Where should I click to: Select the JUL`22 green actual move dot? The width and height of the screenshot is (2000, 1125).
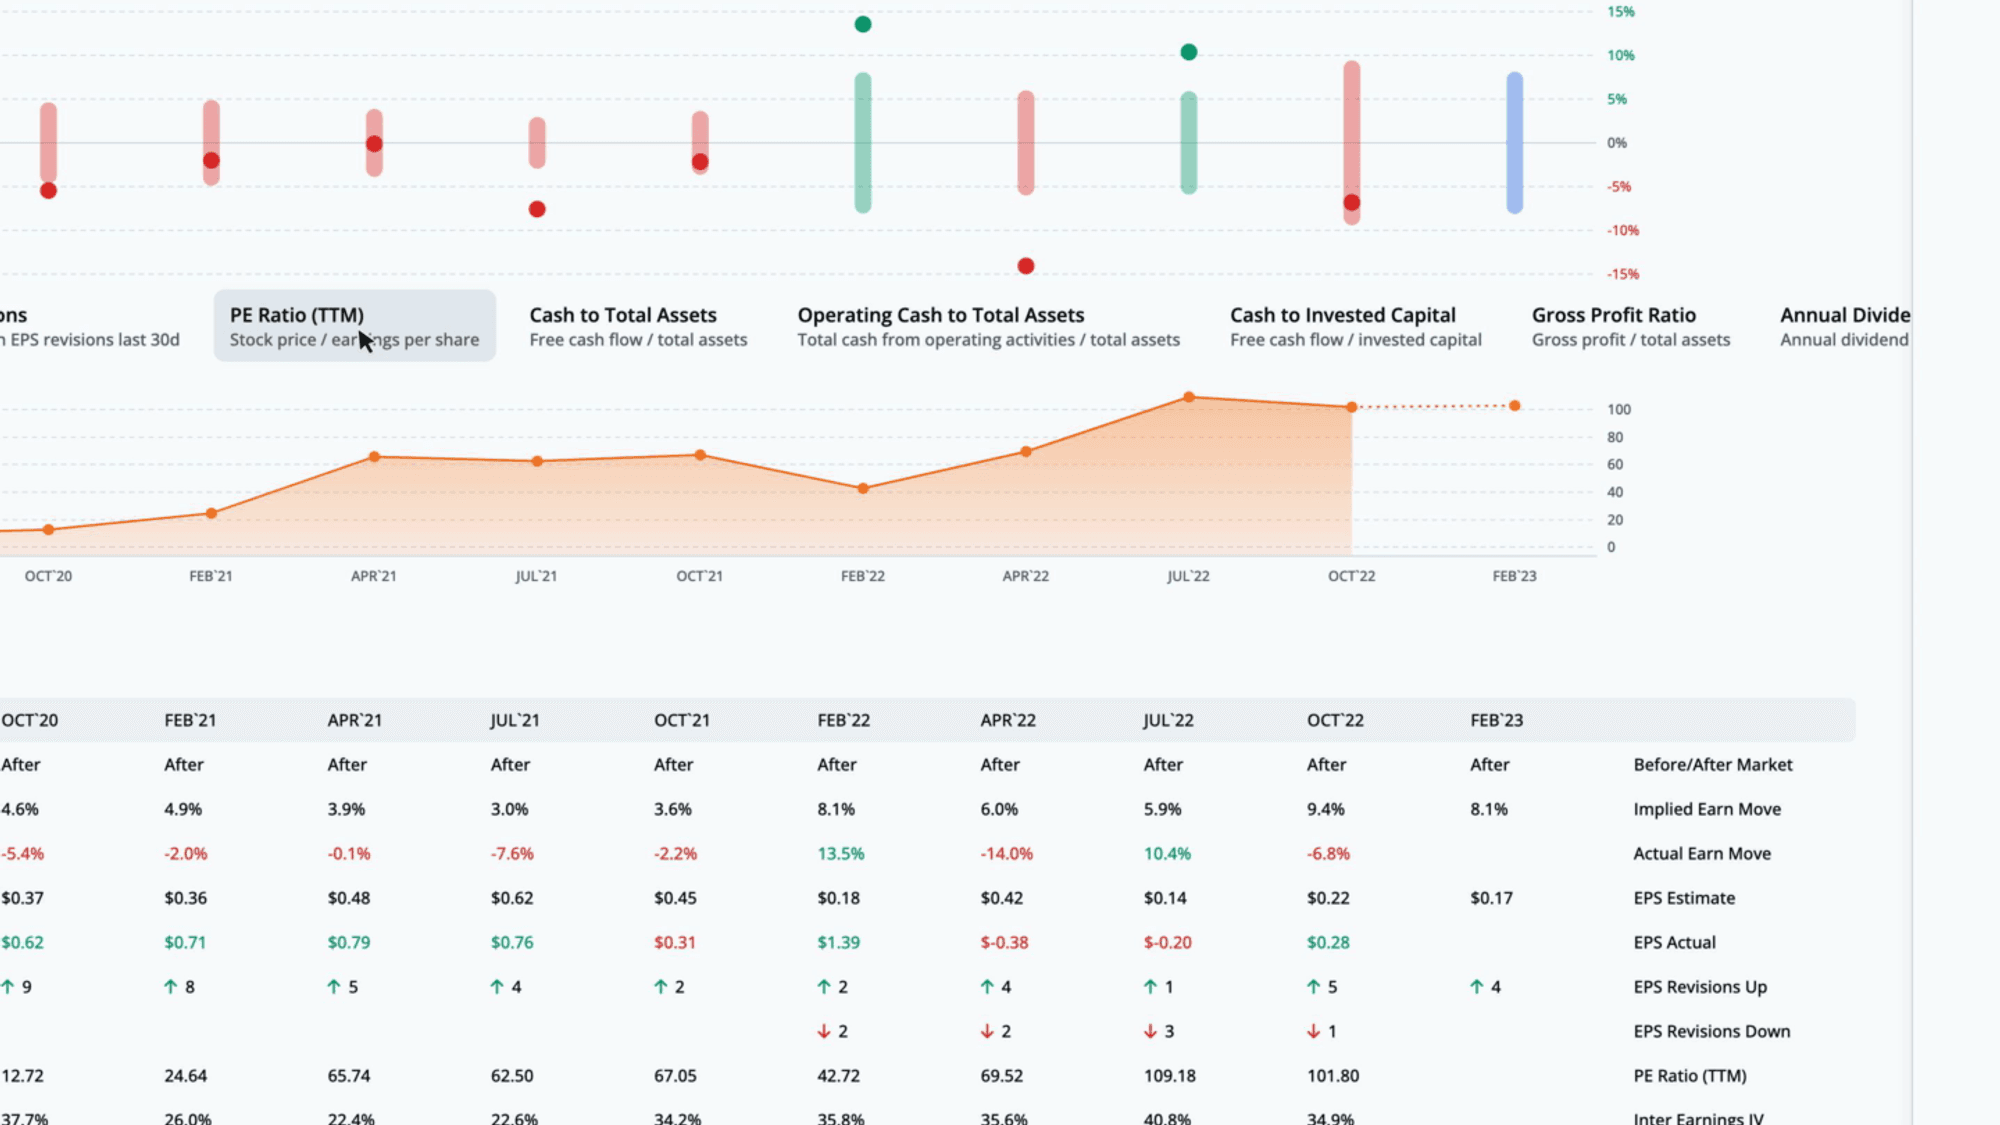1189,52
